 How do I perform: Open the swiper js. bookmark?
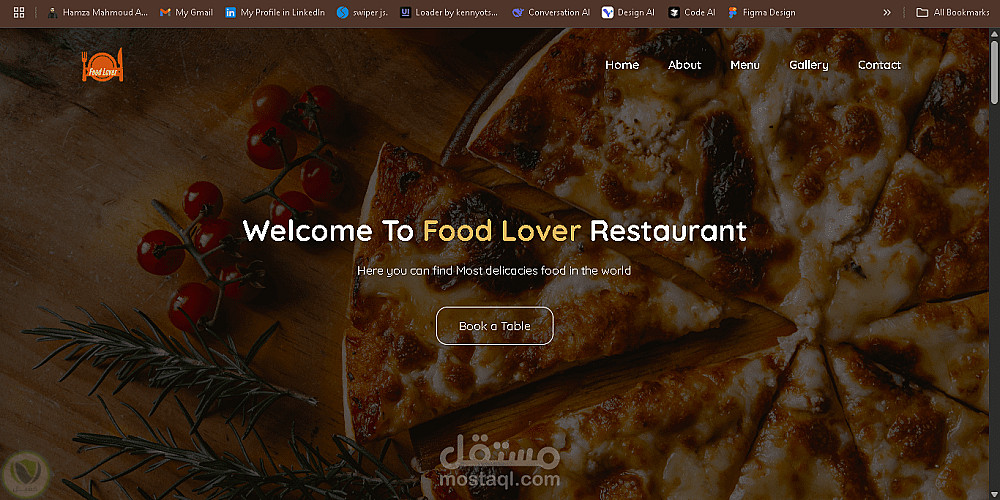362,12
